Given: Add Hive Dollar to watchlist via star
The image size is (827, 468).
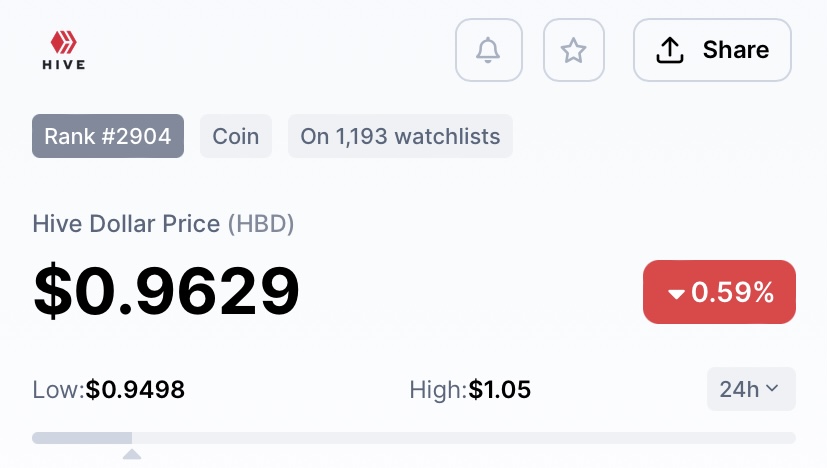Looking at the screenshot, I should (x=573, y=50).
